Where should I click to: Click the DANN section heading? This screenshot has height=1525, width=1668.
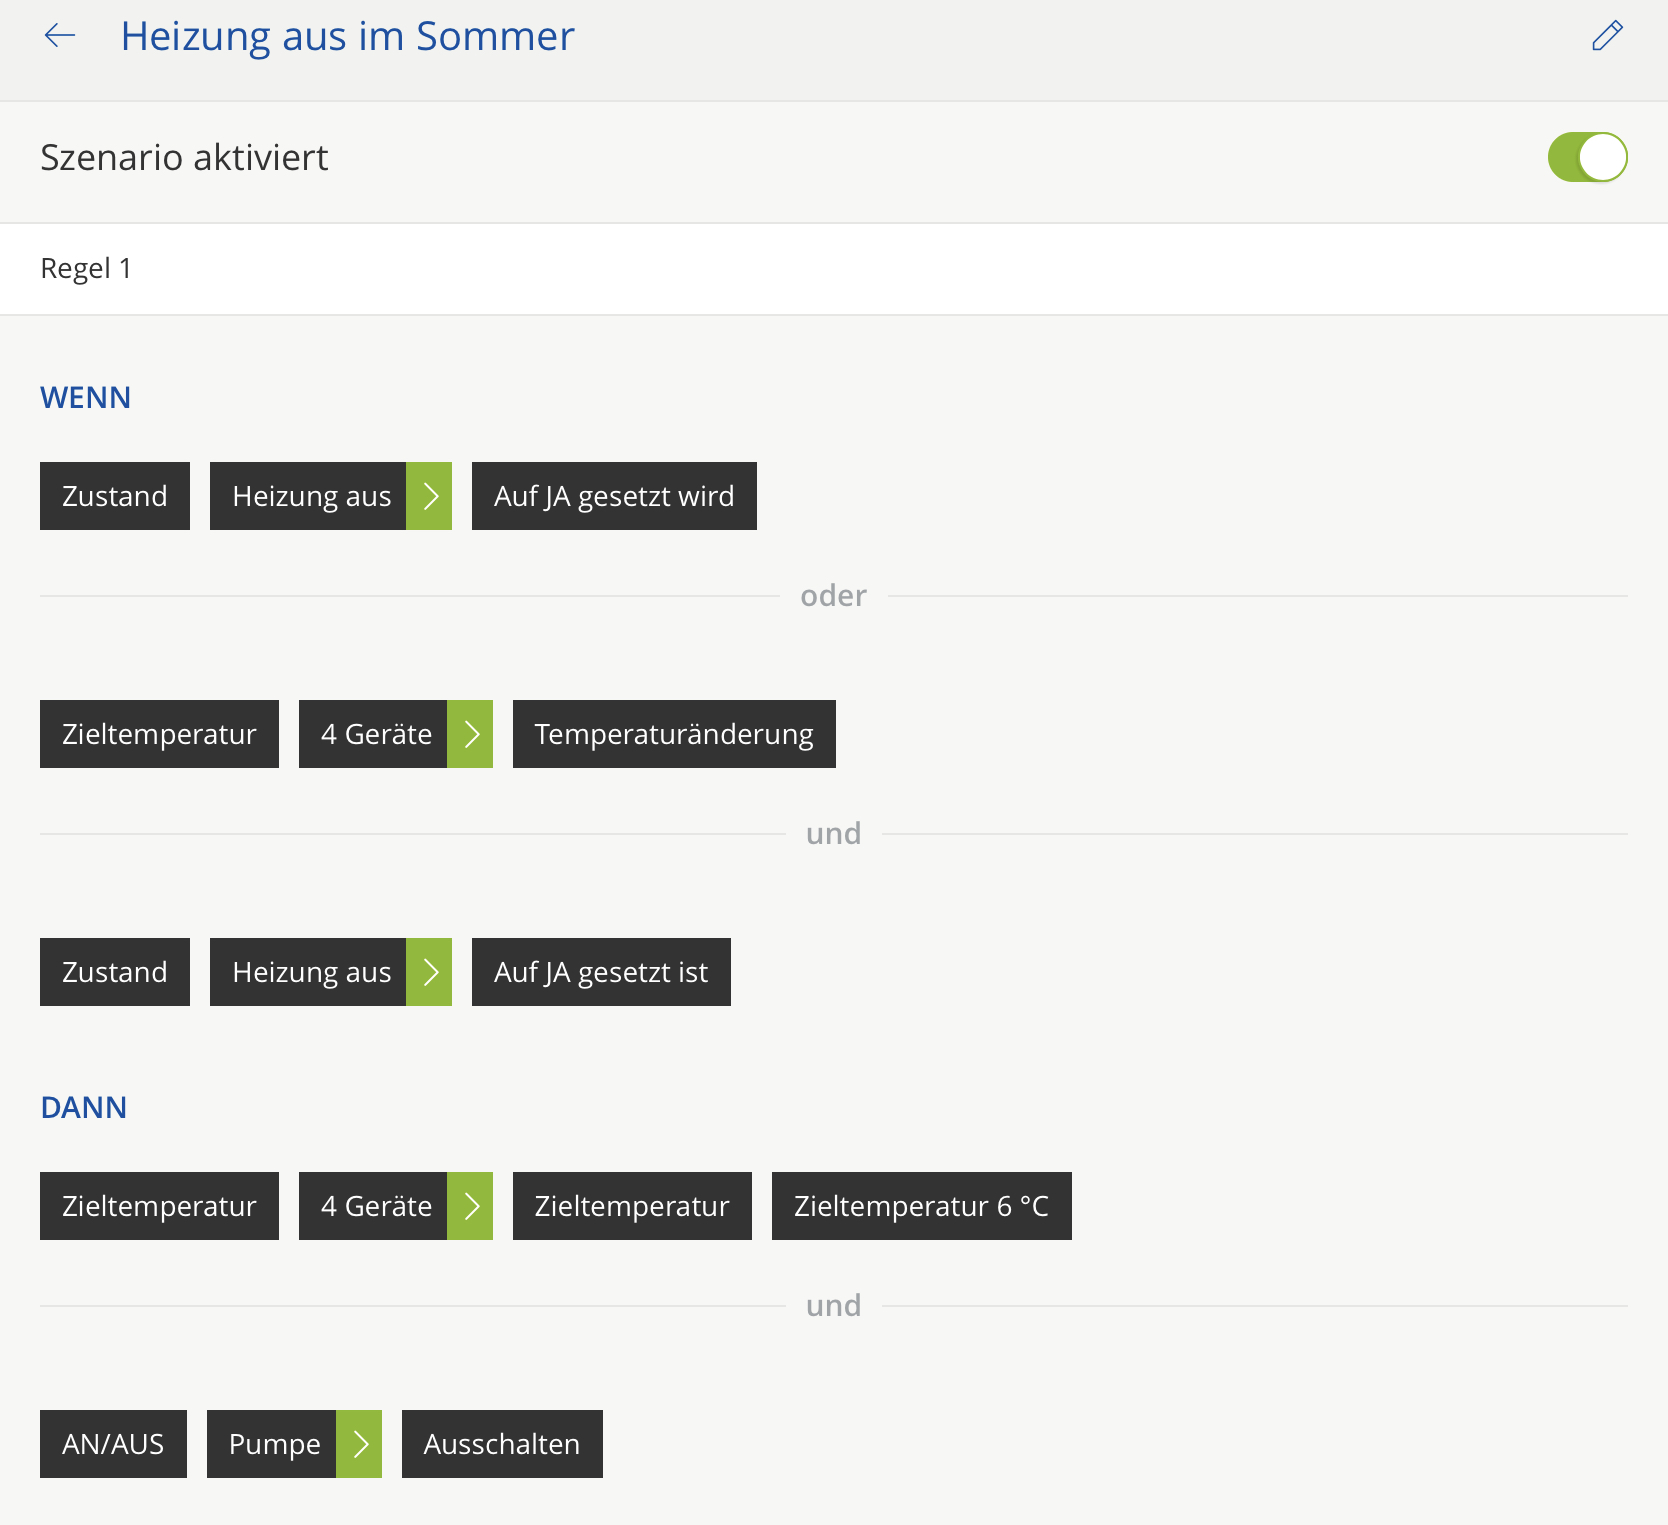pyautogui.click(x=84, y=1108)
